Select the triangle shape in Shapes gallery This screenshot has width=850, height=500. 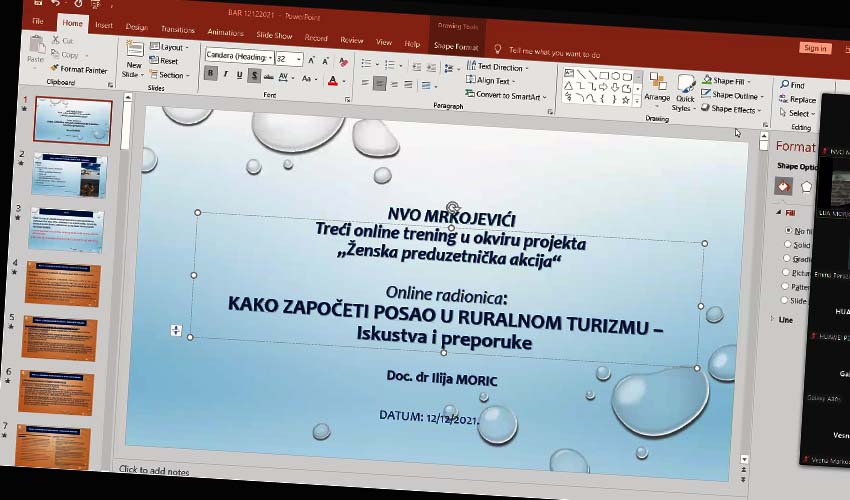click(568, 86)
